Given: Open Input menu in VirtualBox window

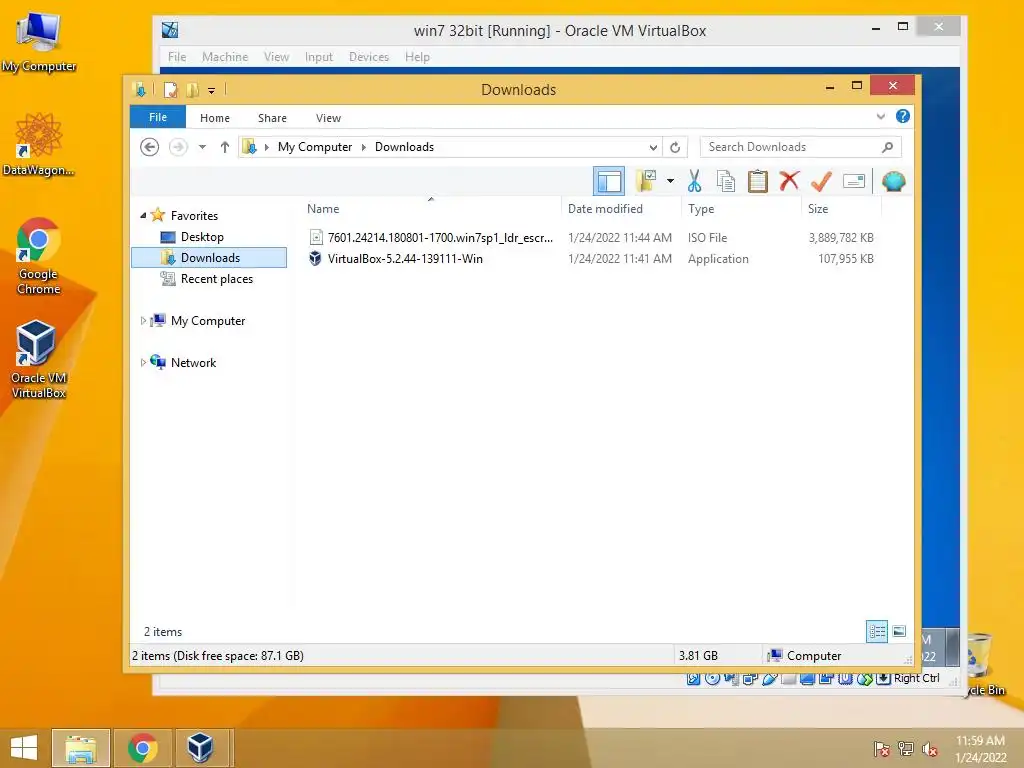Looking at the screenshot, I should pyautogui.click(x=319, y=57).
